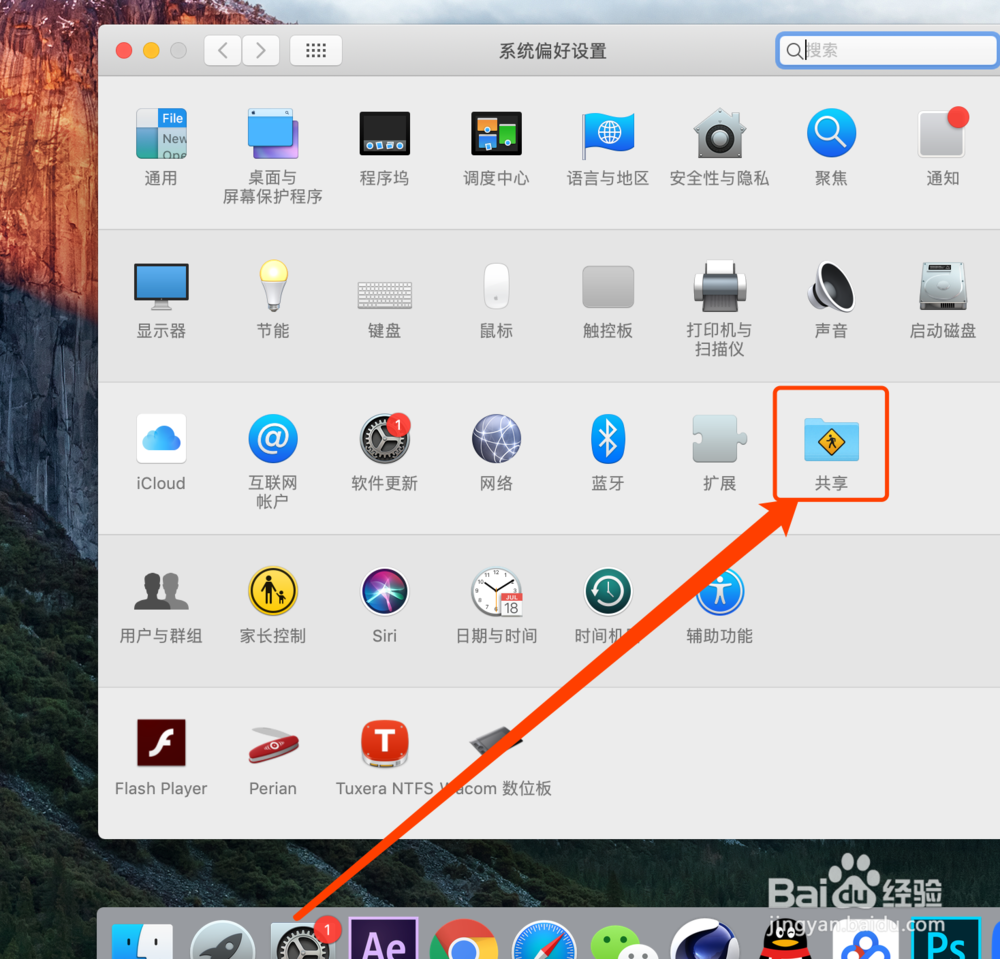1000x959 pixels.
Task: Go forward with the right arrow button
Action: pos(260,50)
